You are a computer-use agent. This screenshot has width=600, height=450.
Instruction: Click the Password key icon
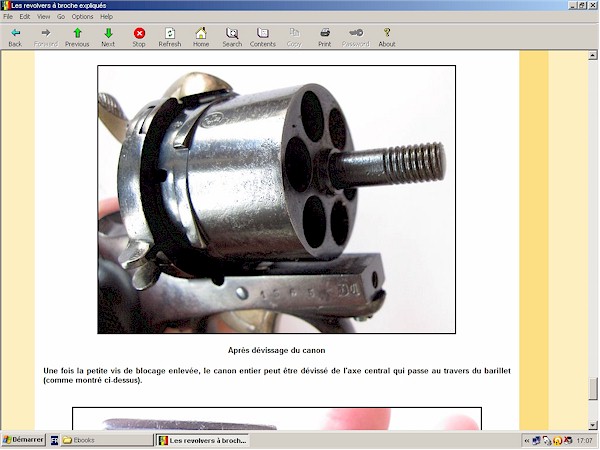click(356, 37)
